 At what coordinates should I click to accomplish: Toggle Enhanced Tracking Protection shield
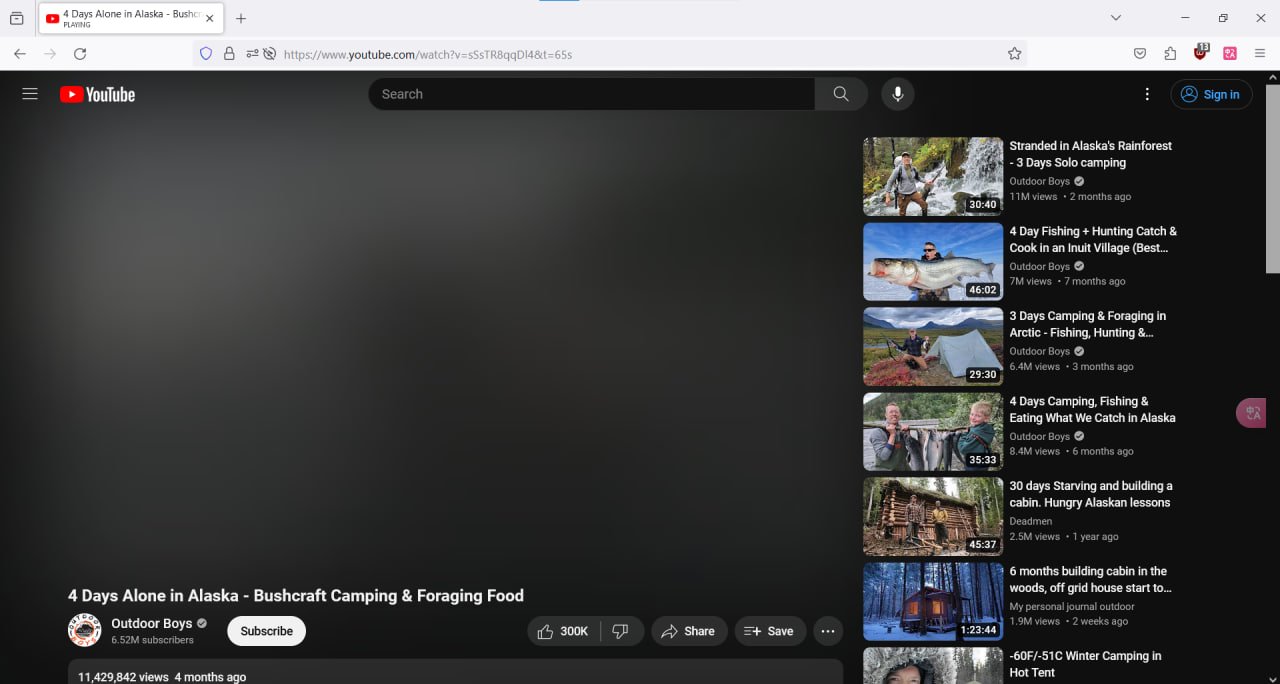205,54
